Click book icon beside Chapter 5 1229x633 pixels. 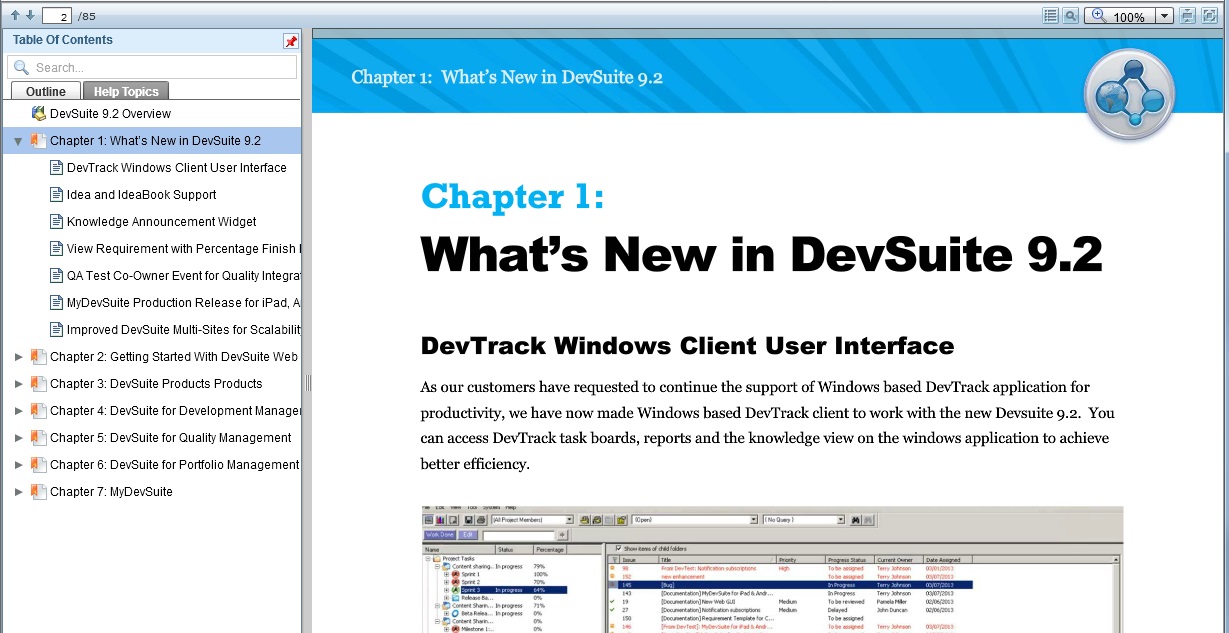tap(39, 437)
